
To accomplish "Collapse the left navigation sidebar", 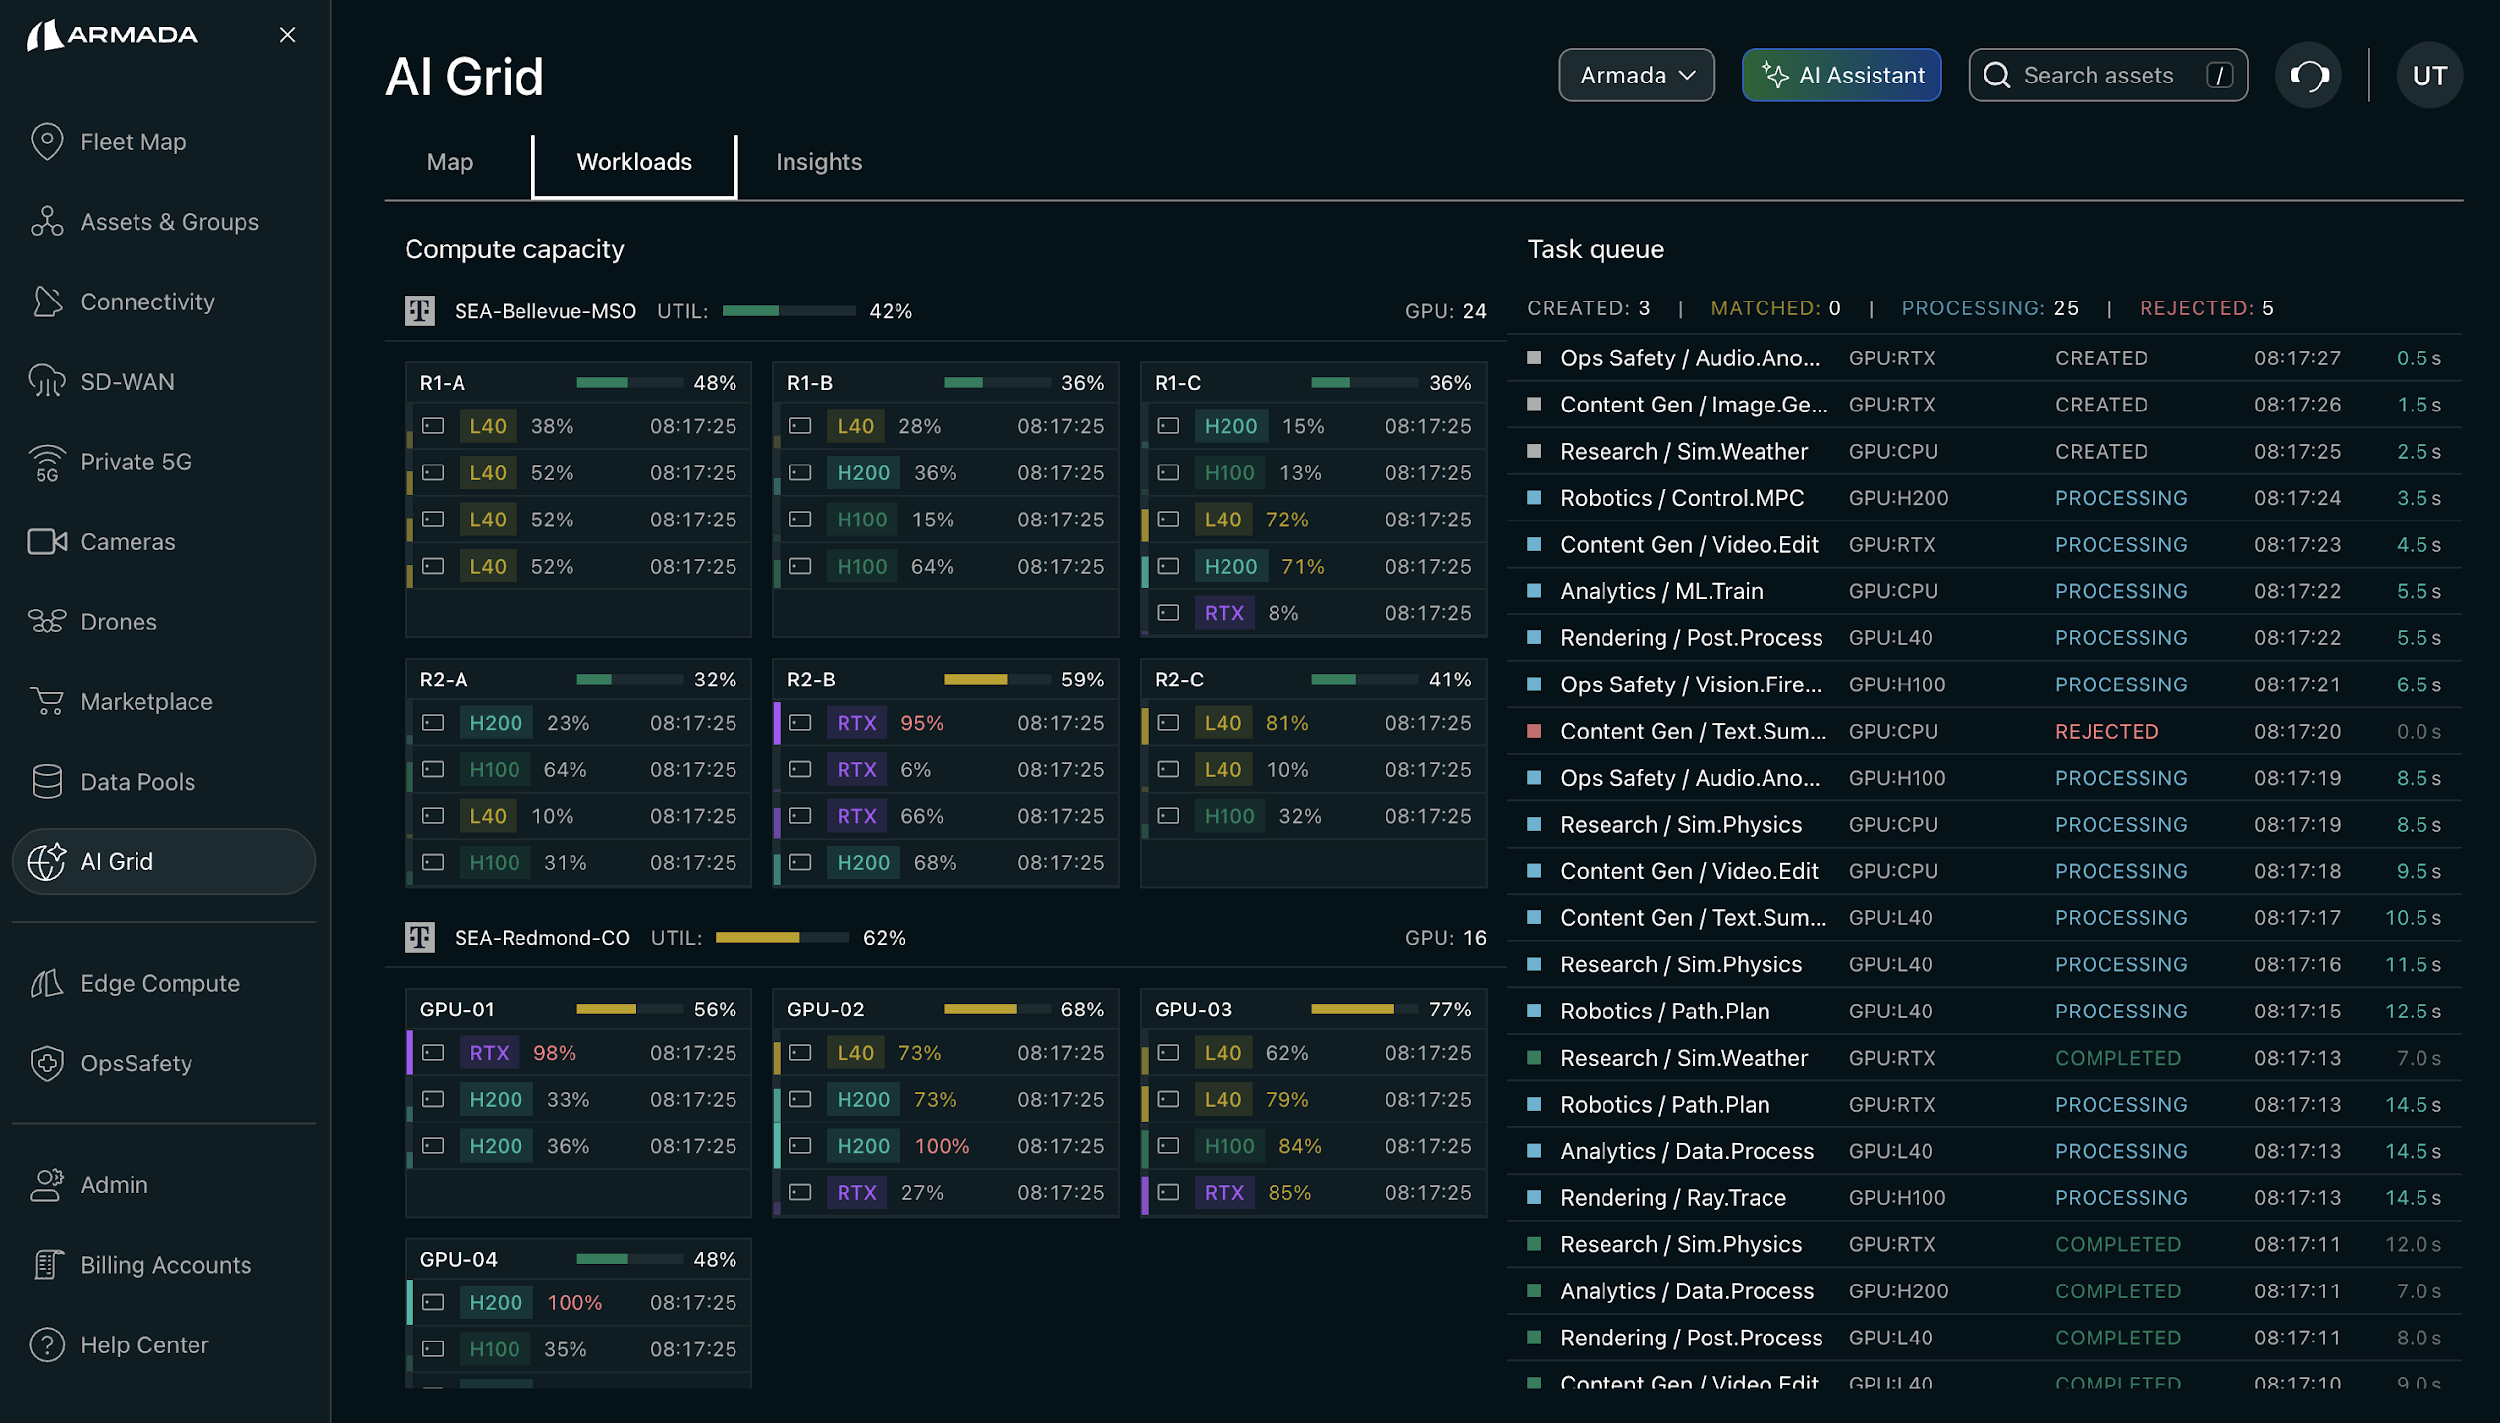I will pyautogui.click(x=287, y=35).
